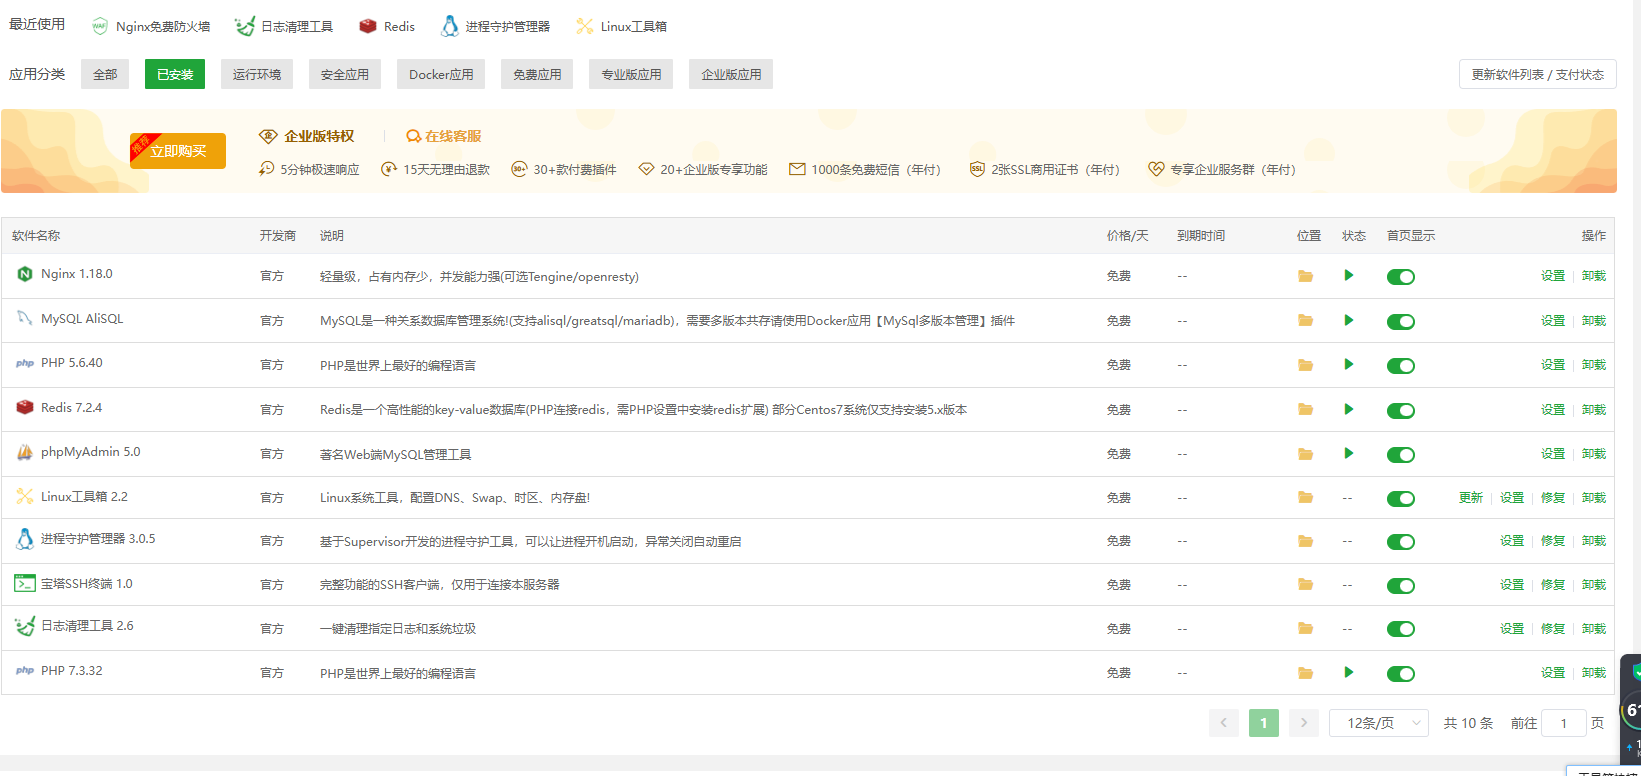Click phpMyAdmin 5.0 status play icon
The width and height of the screenshot is (1641, 776).
coord(1349,453)
